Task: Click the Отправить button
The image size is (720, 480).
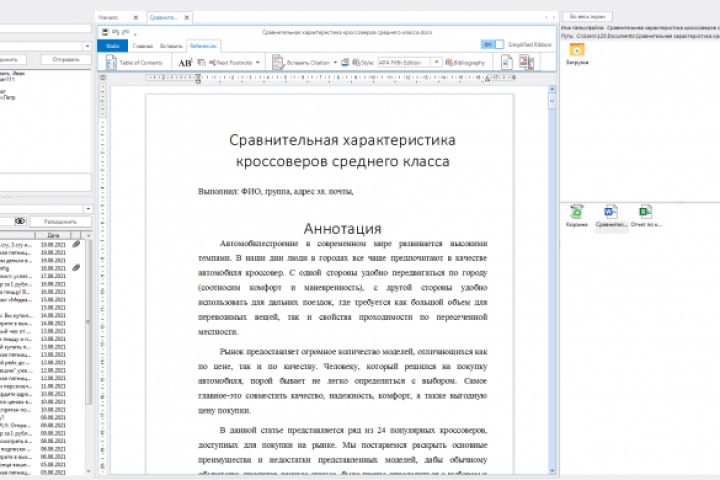Action: (x=66, y=60)
